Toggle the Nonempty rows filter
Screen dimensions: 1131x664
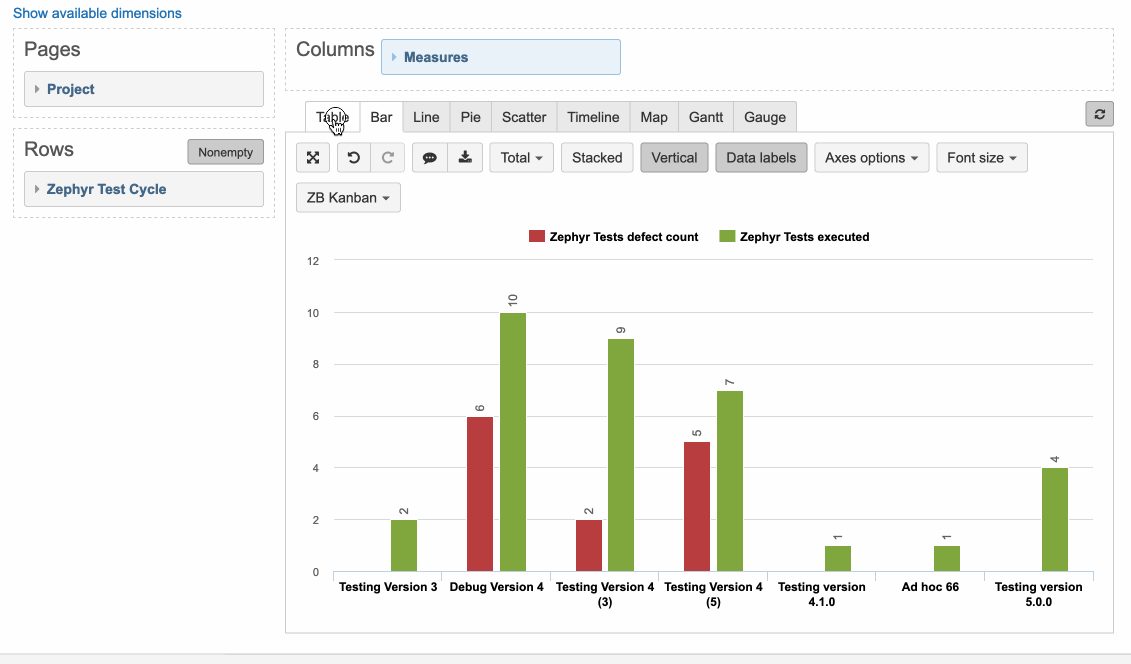click(226, 152)
